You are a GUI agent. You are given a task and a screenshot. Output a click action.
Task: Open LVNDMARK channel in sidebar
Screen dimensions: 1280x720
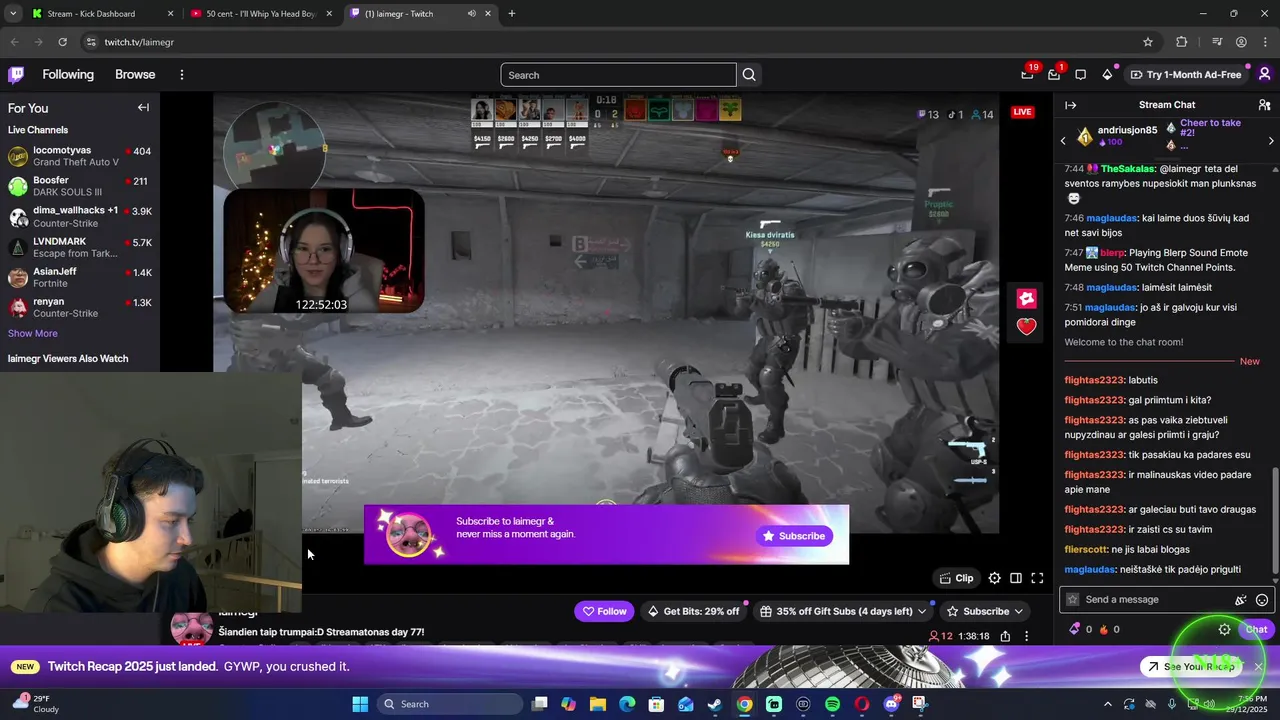click(x=79, y=247)
